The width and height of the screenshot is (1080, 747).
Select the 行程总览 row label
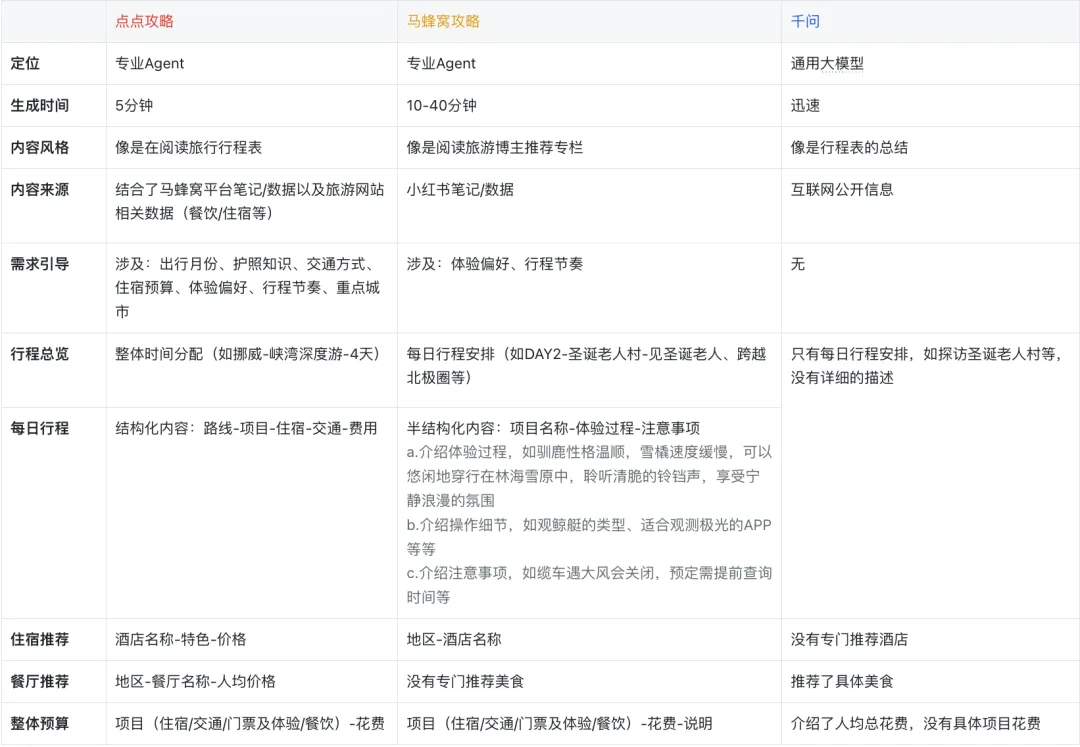click(x=40, y=354)
